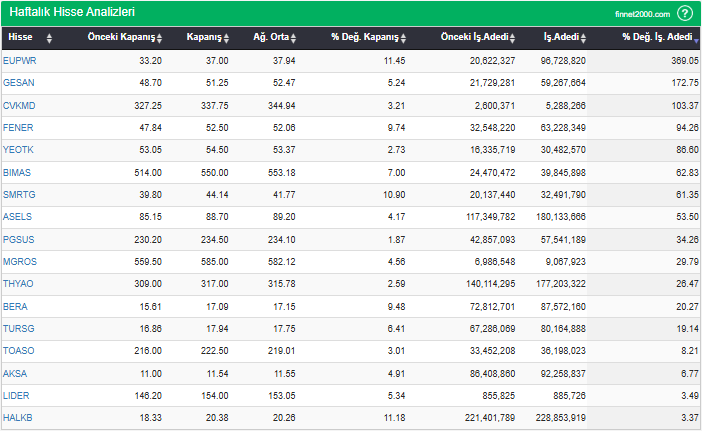Sort by % Değ. Kapanış arrows
Image resolution: width=702 pixels, height=431 pixels.
tap(403, 38)
